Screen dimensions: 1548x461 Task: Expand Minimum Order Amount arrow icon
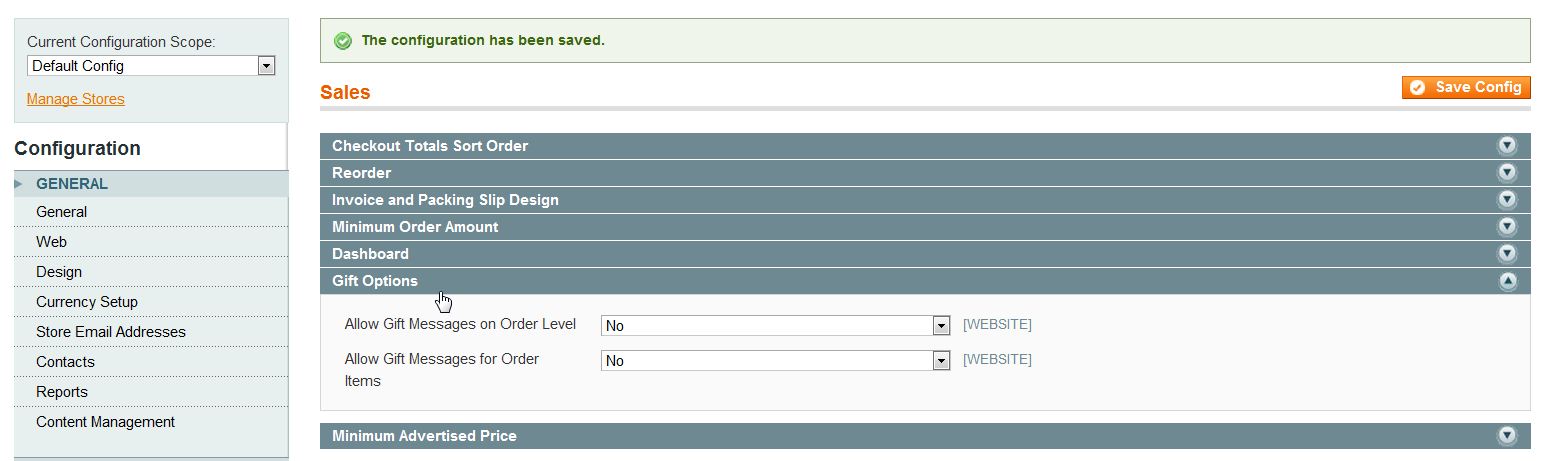tap(1506, 227)
